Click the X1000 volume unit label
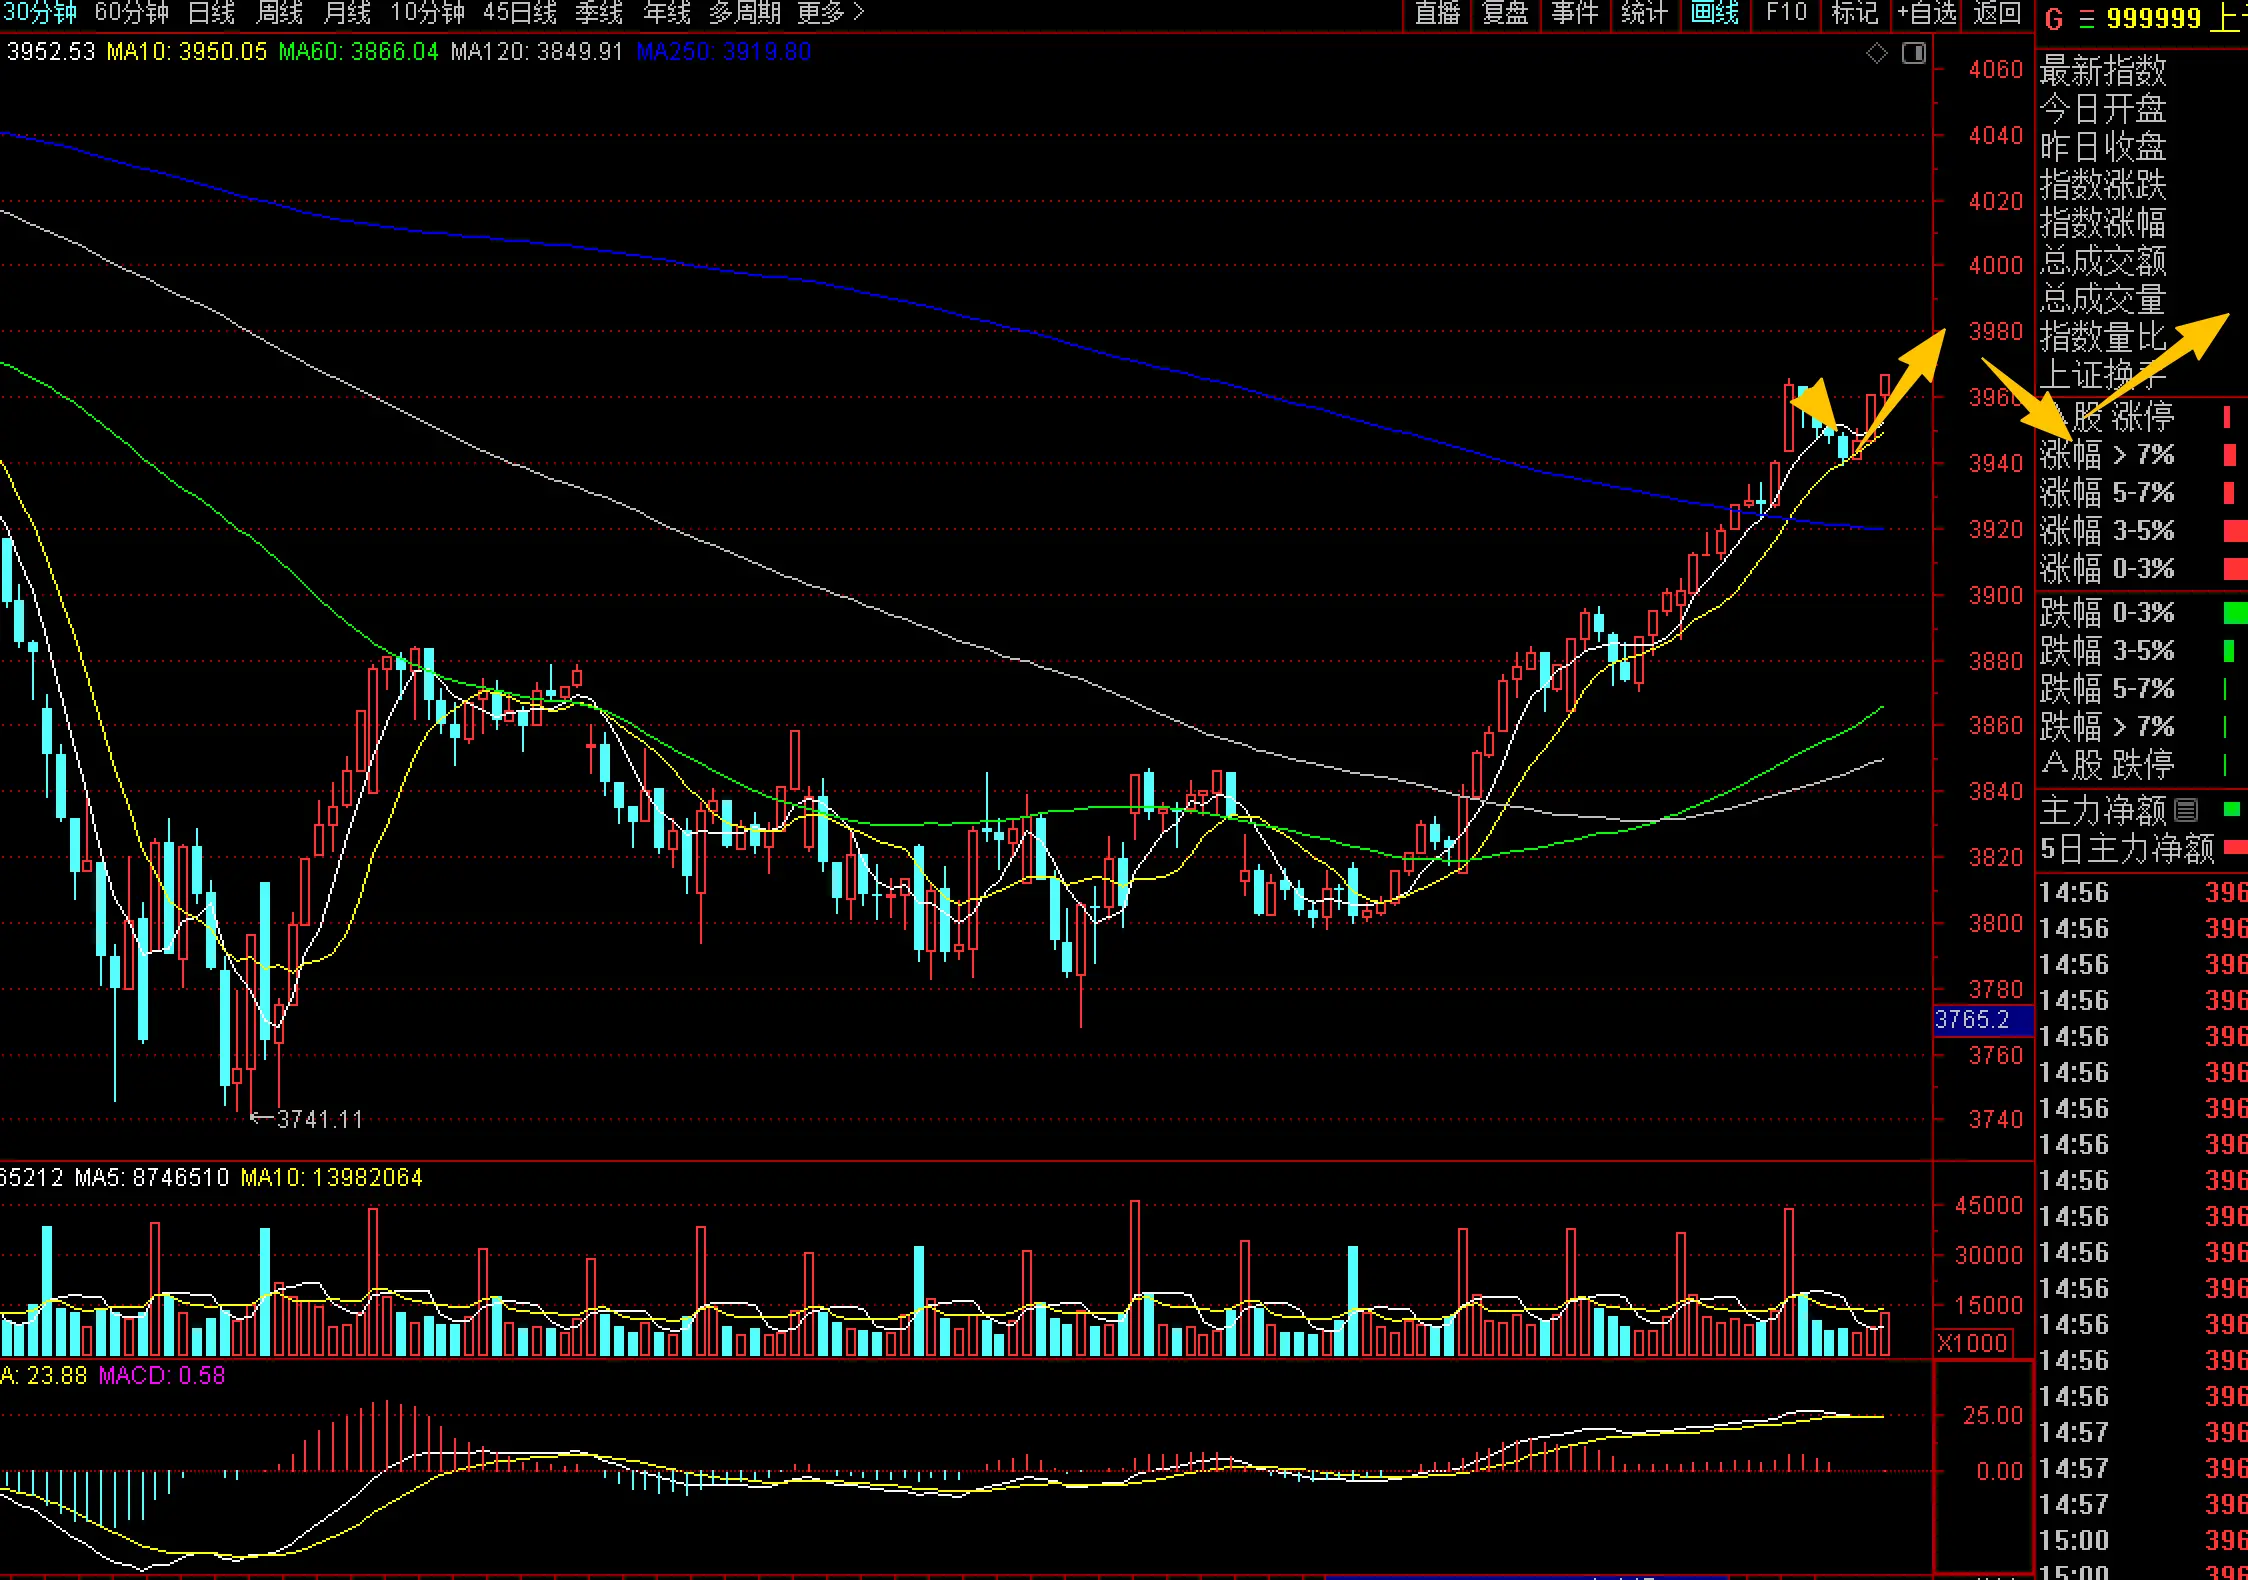 pos(1972,1343)
